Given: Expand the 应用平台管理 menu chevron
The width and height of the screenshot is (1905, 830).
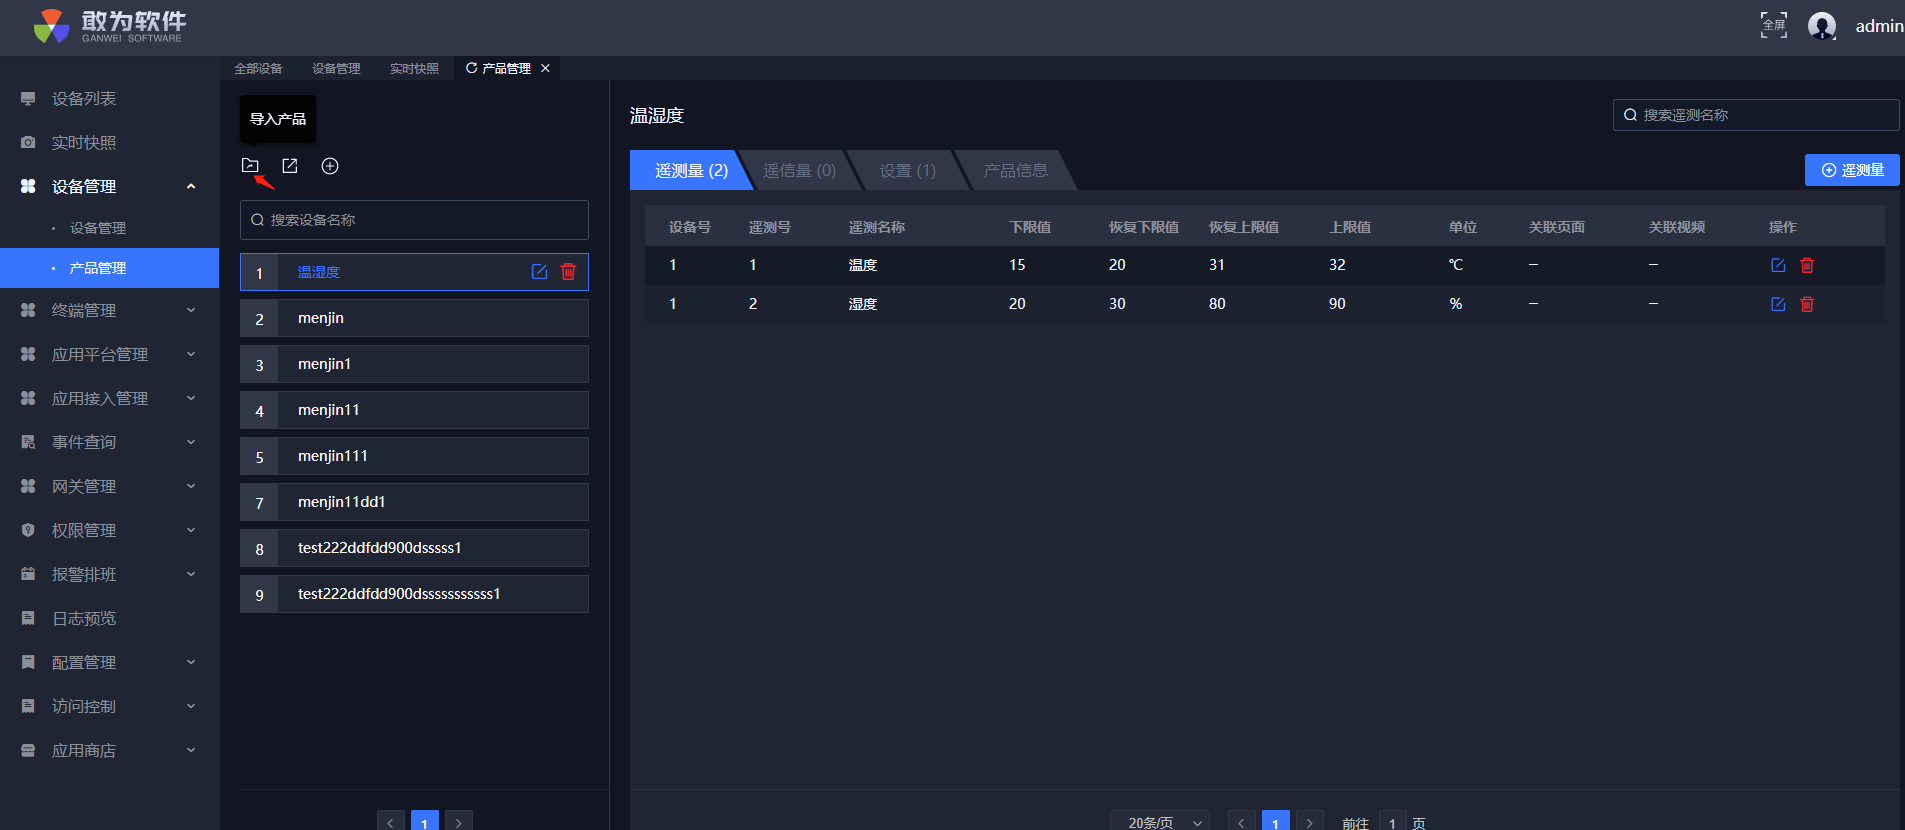Looking at the screenshot, I should click(x=191, y=355).
